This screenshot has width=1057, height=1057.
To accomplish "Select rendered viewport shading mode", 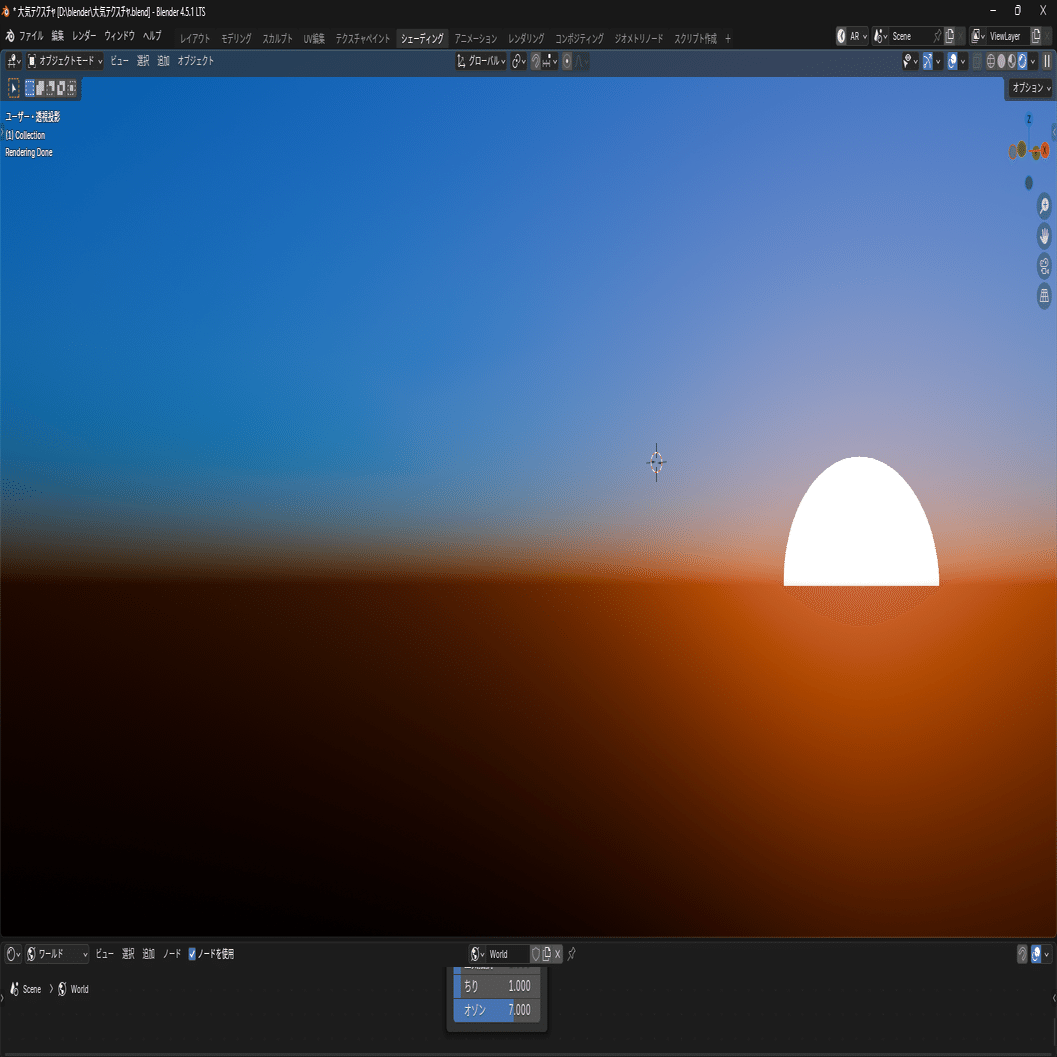I will coord(1022,61).
